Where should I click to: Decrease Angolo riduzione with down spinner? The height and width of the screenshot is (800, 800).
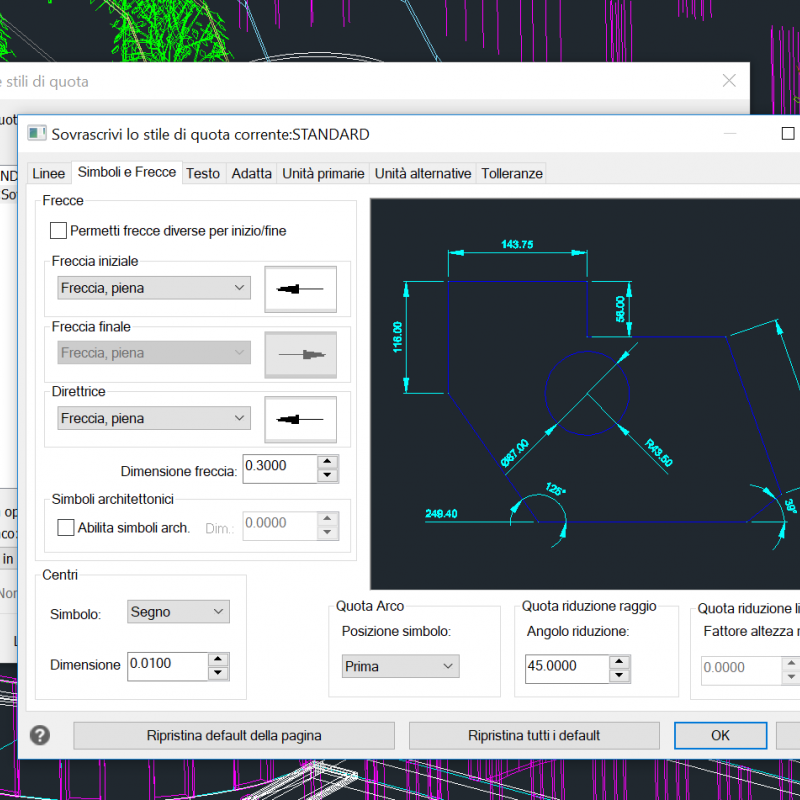click(620, 675)
